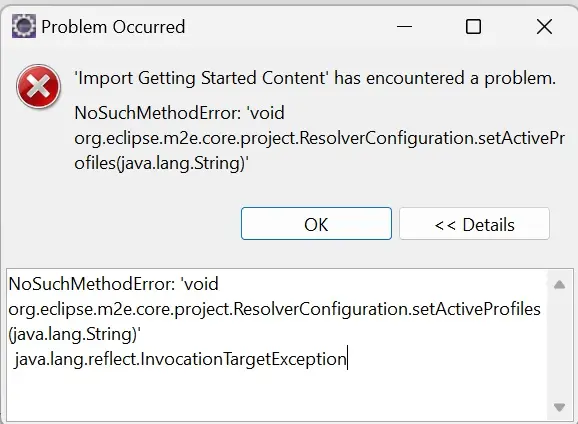Select the java.lang.reflect.InvocationTargetException line
Viewport: 578px width, 424px height.
[180, 359]
